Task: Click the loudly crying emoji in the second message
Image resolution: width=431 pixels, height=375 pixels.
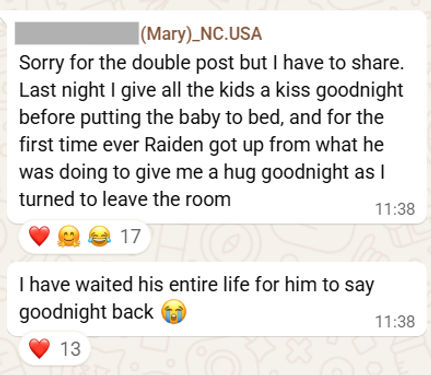Action: (174, 312)
